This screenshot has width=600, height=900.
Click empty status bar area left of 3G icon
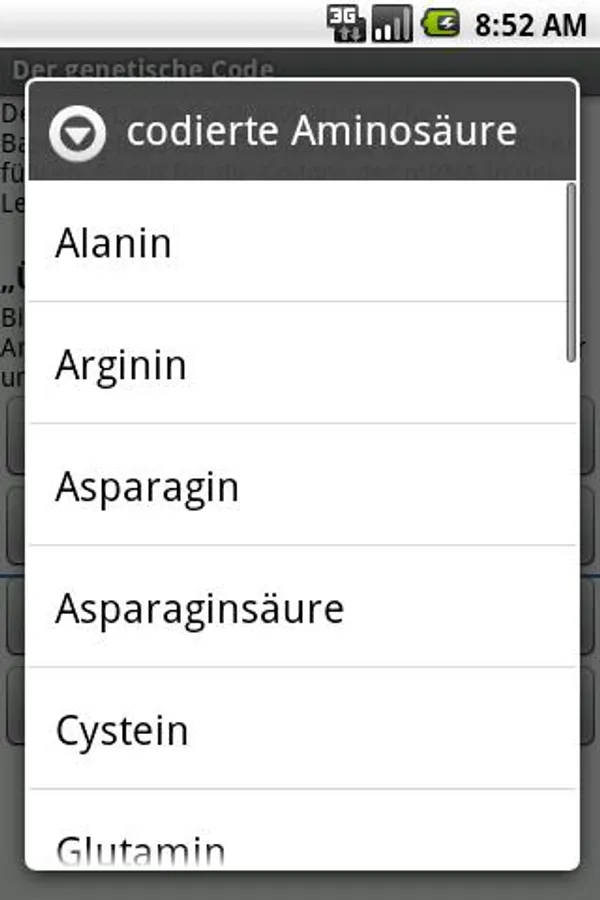click(x=150, y=23)
